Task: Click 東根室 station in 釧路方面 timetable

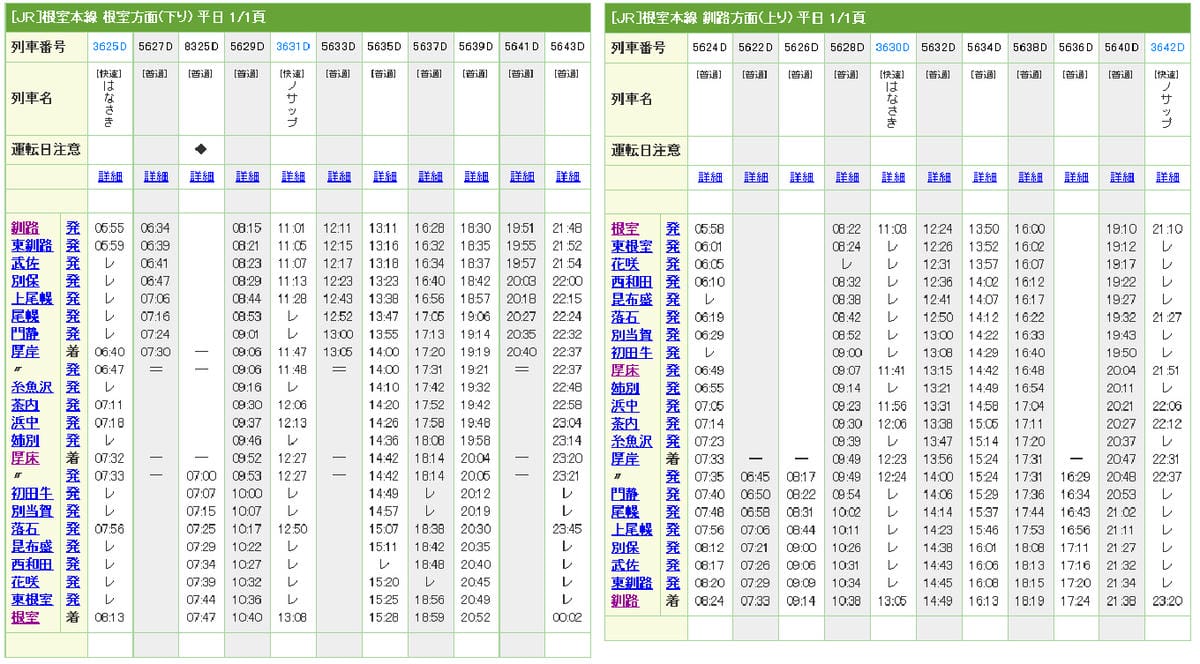Action: tap(632, 246)
